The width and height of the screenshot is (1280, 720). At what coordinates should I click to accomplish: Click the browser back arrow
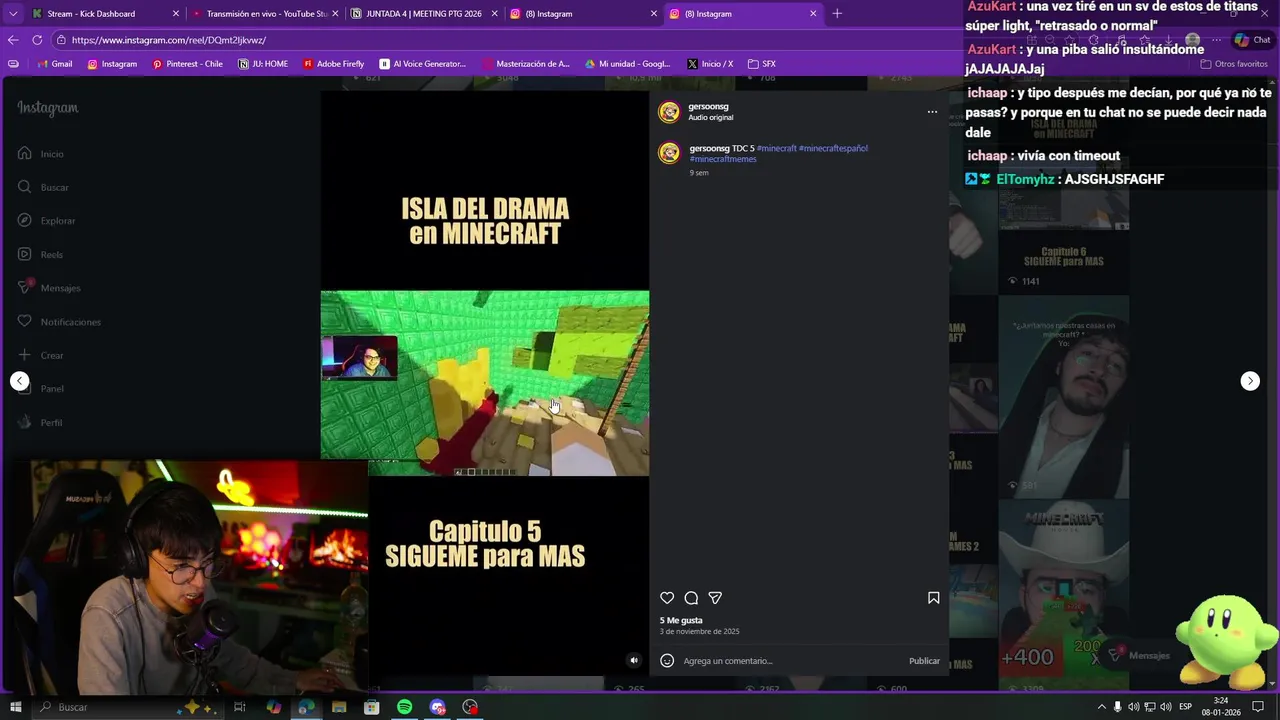tap(13, 40)
